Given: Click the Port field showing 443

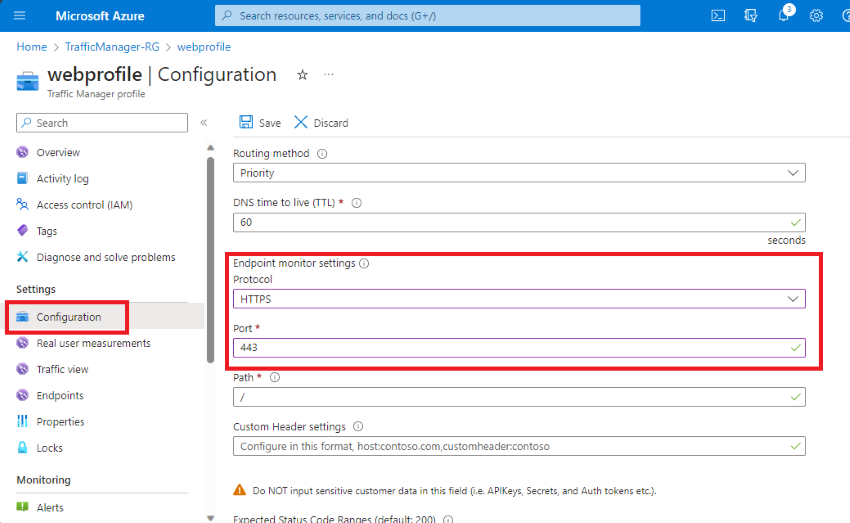Looking at the screenshot, I should tap(519, 348).
